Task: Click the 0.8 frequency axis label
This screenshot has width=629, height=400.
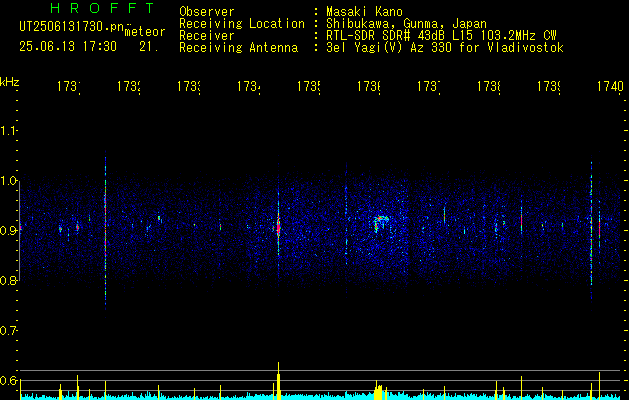Action: coord(8,280)
